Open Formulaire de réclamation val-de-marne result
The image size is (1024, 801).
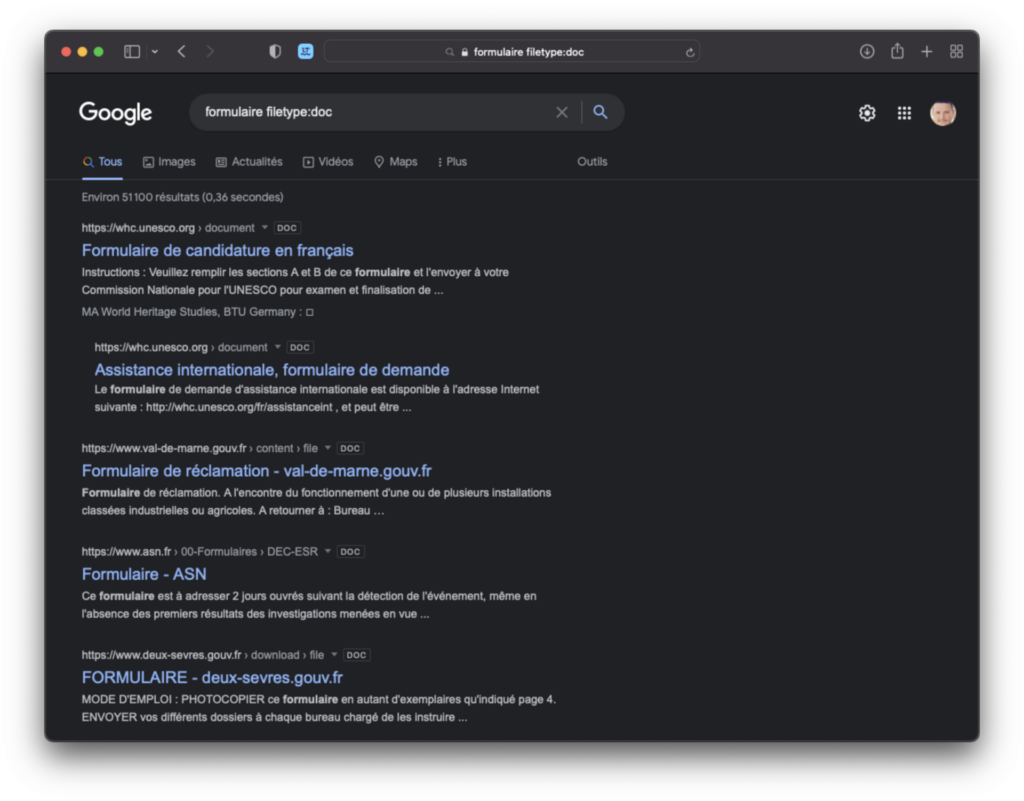coord(257,471)
